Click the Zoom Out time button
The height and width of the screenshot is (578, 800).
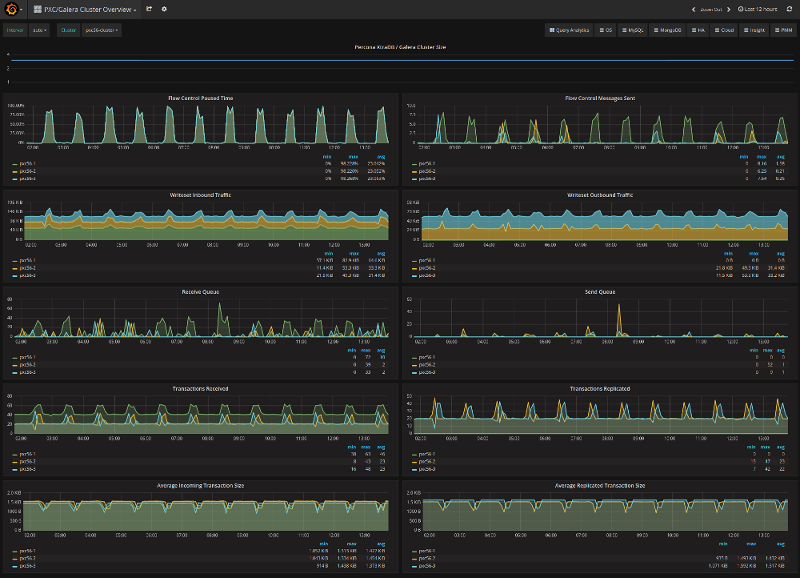pyautogui.click(x=712, y=9)
